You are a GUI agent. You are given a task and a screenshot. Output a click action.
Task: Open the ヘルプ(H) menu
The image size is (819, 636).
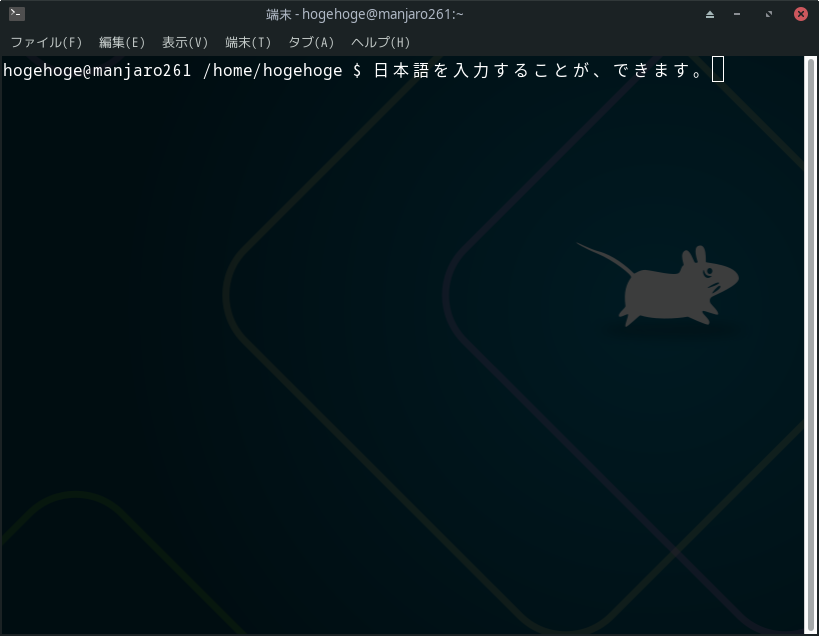[x=380, y=42]
